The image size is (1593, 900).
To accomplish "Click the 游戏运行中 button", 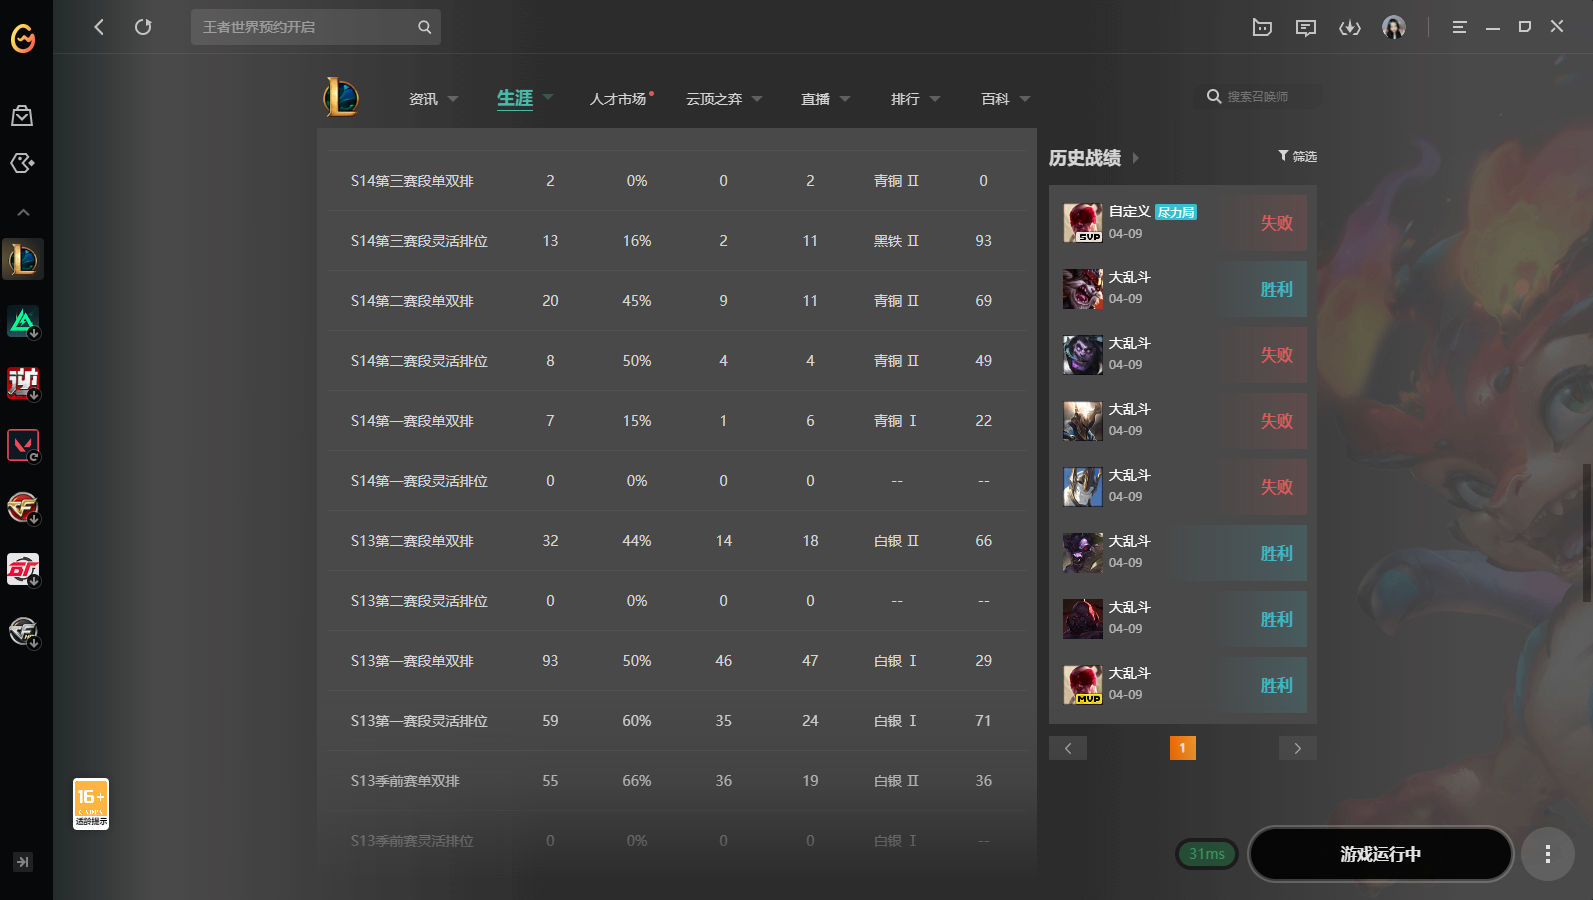I will click(x=1381, y=854).
